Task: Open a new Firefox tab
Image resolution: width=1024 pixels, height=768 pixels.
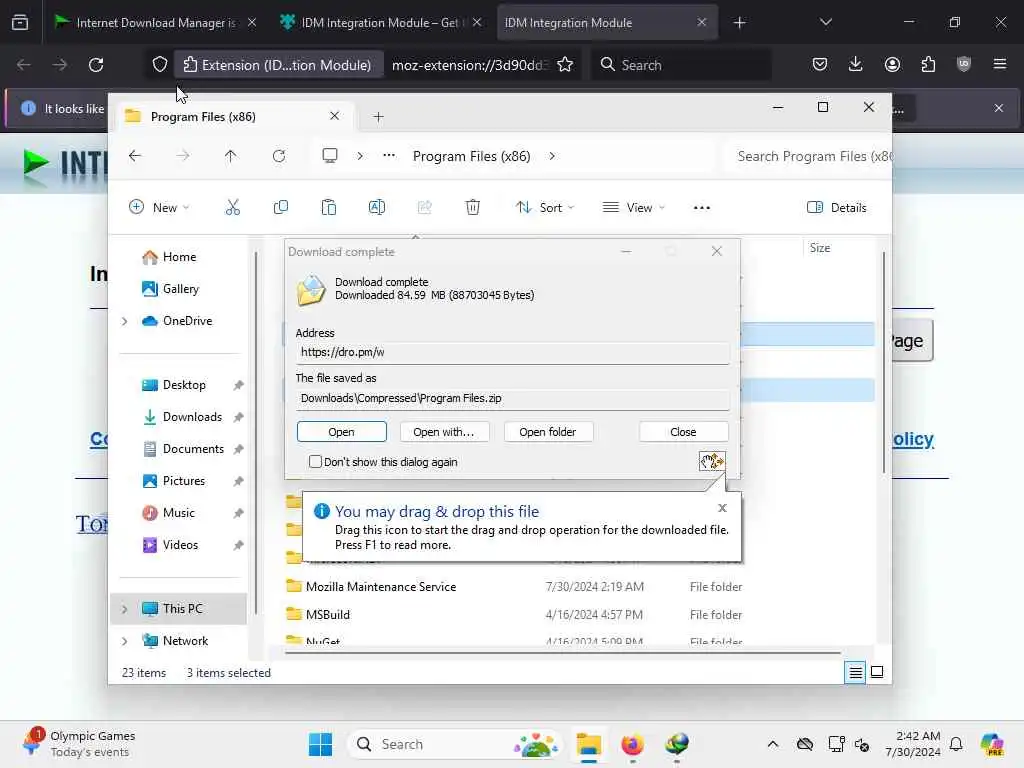Action: pos(739,22)
